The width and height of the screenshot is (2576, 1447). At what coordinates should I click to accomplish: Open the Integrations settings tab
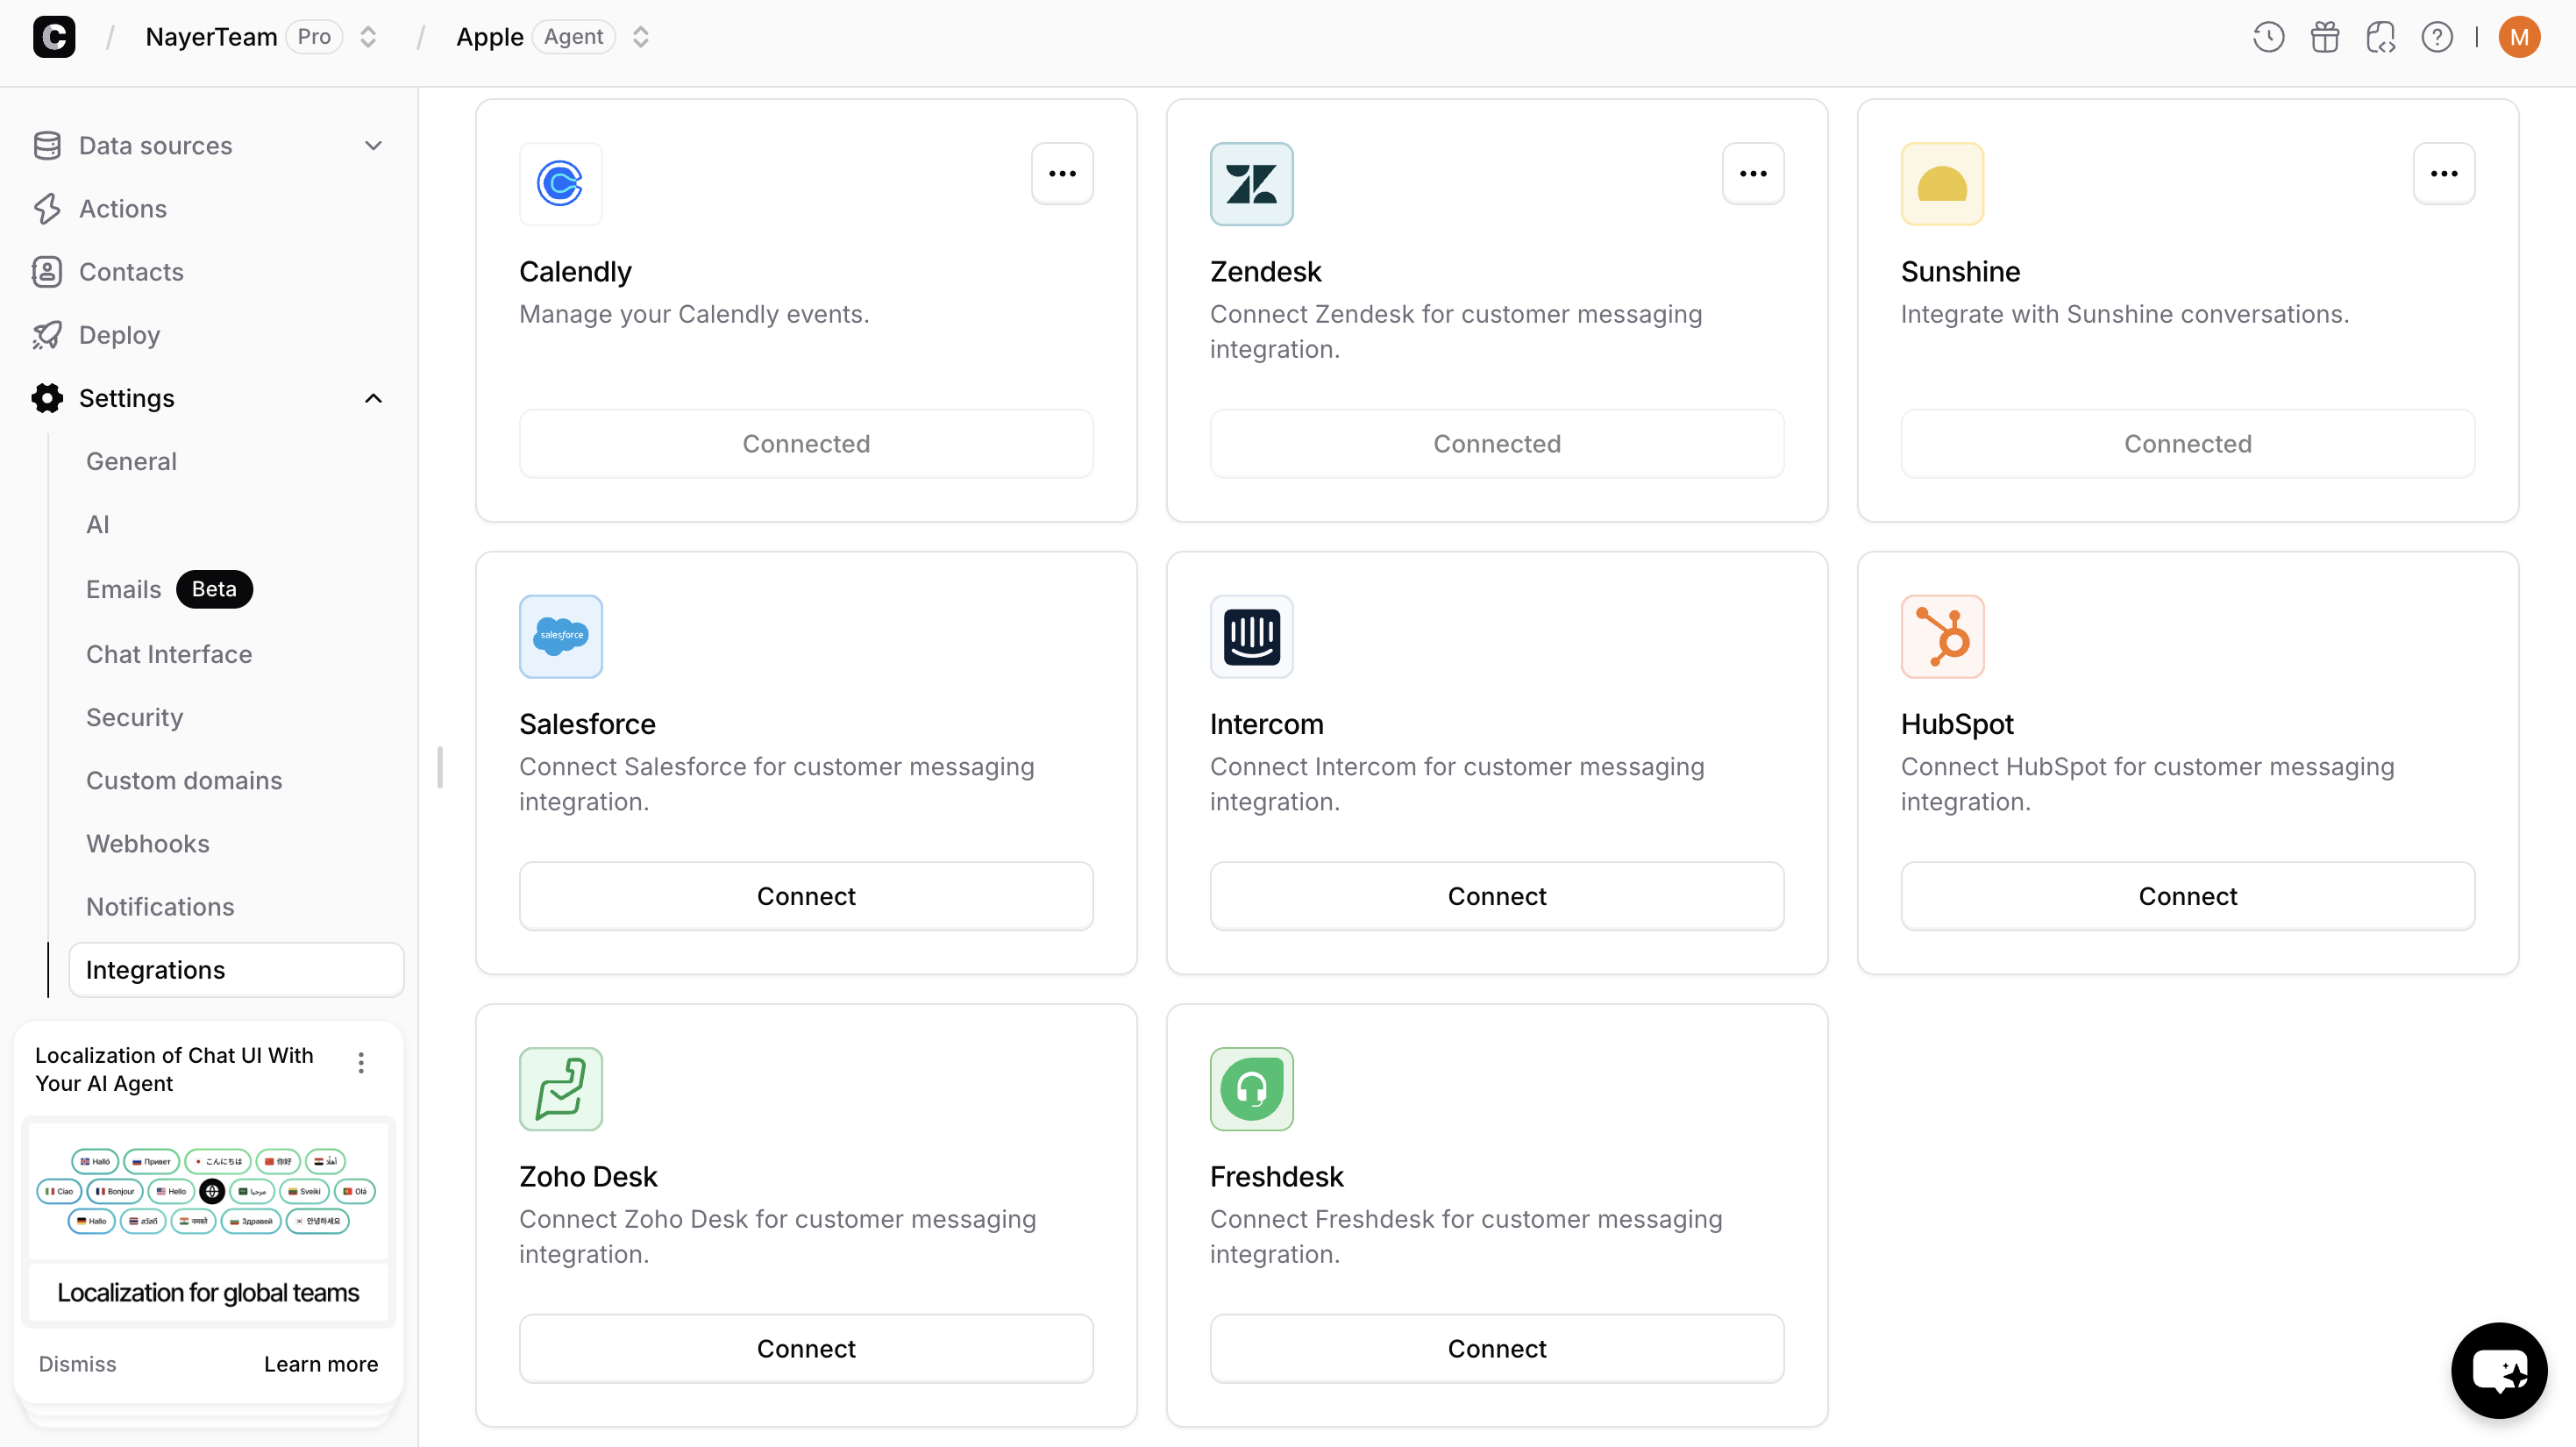click(x=155, y=969)
